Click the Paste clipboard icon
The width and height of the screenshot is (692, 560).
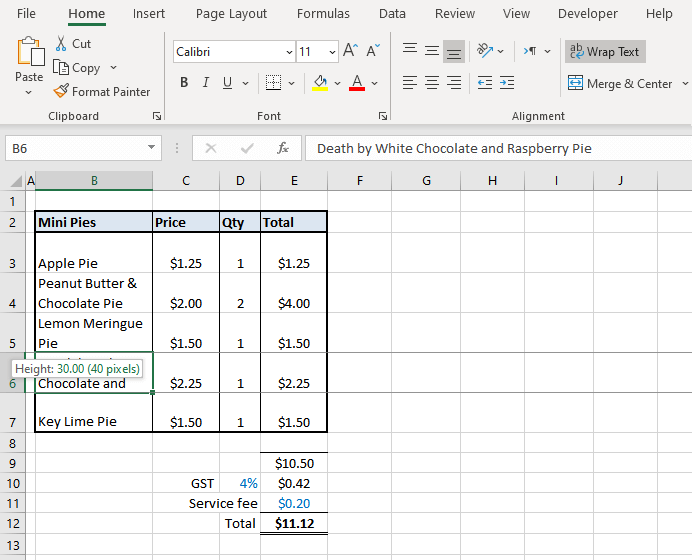click(x=30, y=51)
